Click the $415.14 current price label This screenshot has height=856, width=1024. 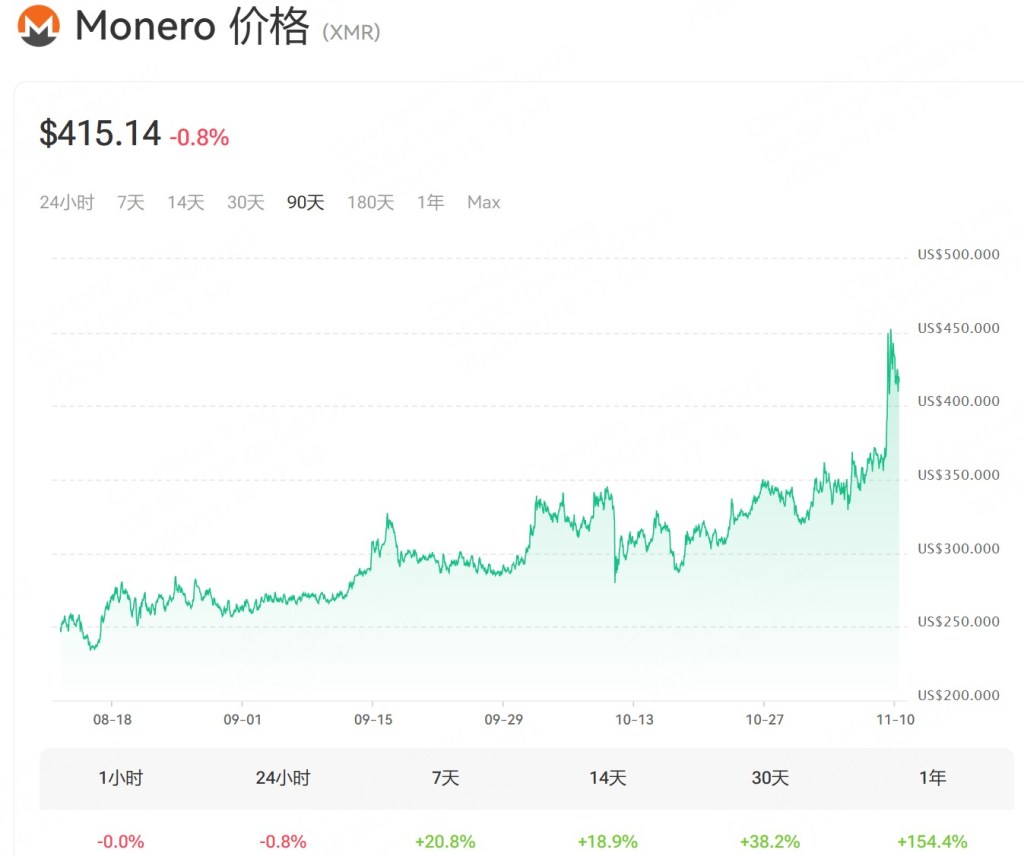[100, 133]
